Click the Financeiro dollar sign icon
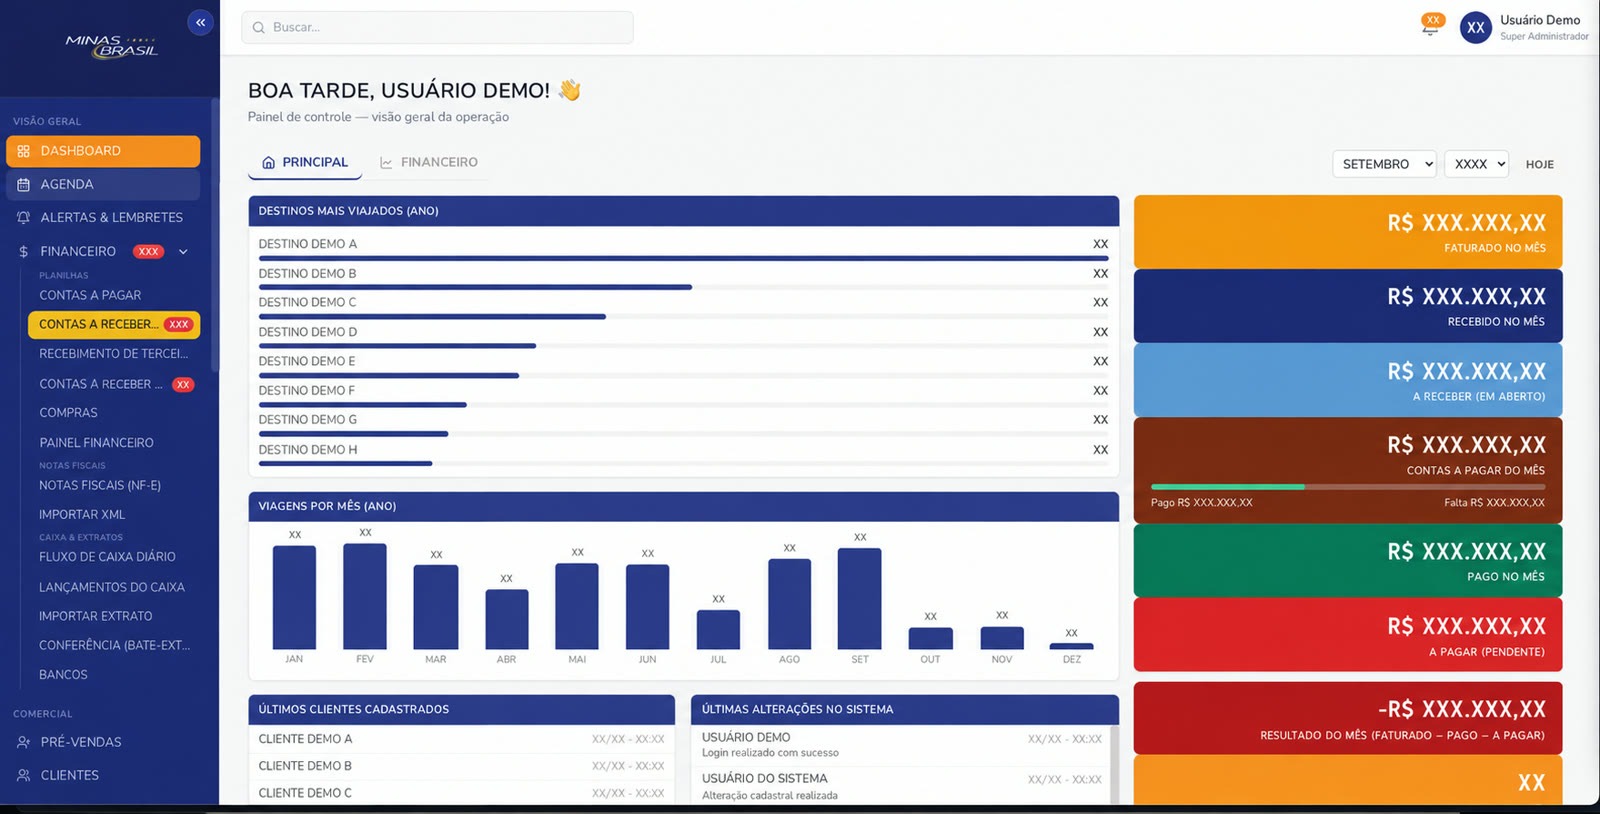This screenshot has height=814, width=1600. [x=23, y=252]
